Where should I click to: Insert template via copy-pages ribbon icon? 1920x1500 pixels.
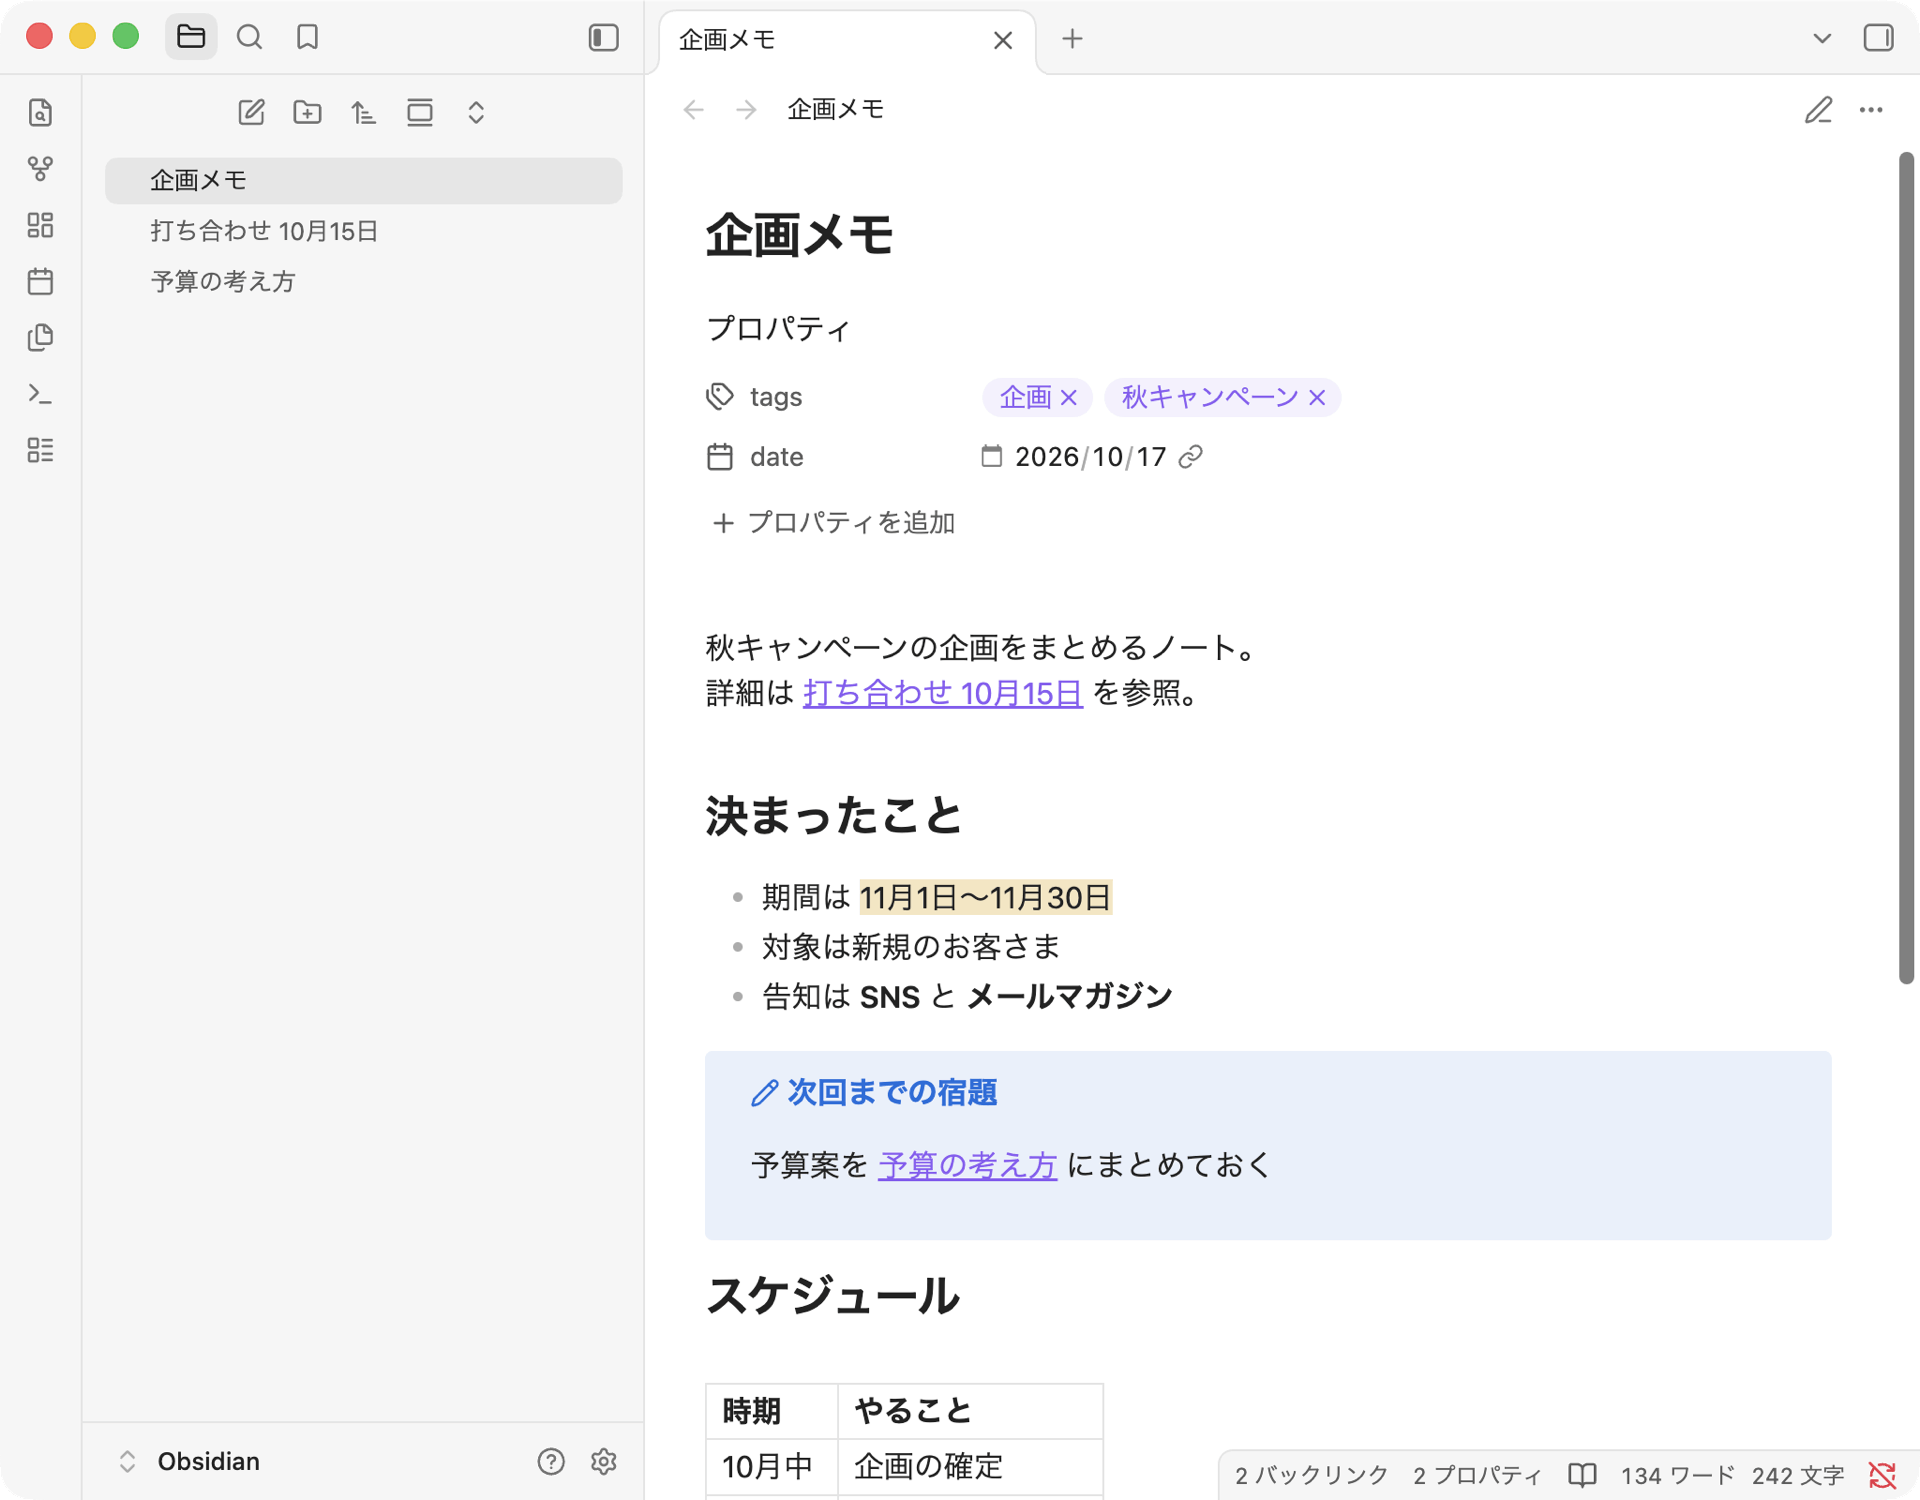[40, 337]
